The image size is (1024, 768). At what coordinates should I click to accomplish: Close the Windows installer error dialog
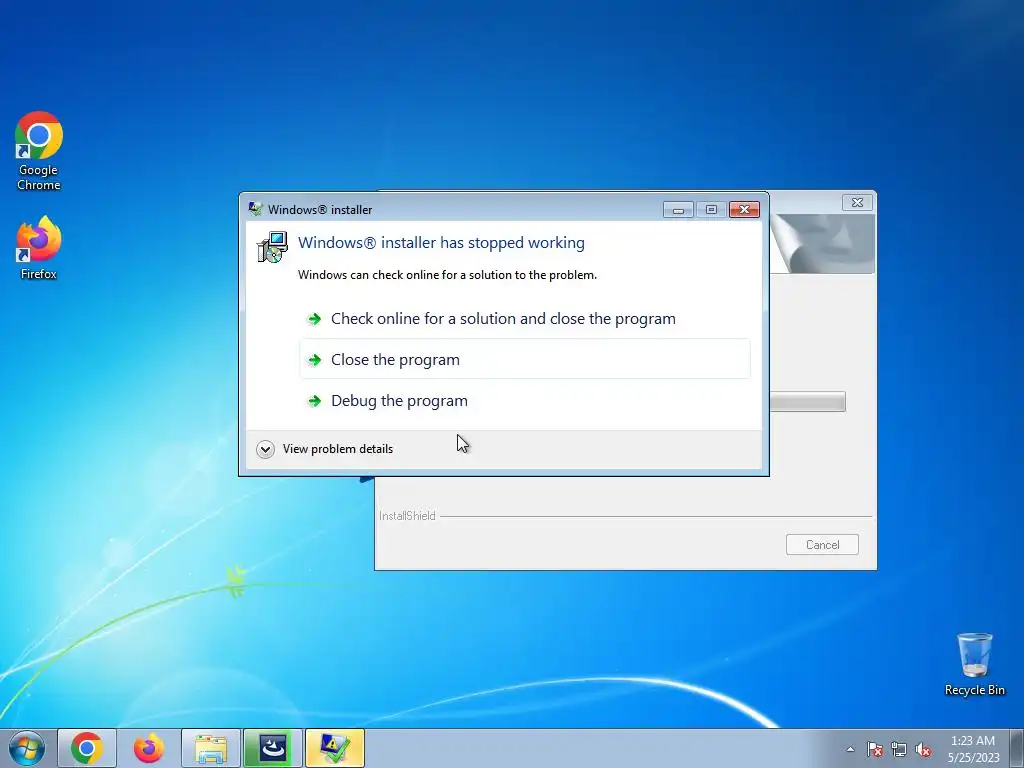pos(744,210)
